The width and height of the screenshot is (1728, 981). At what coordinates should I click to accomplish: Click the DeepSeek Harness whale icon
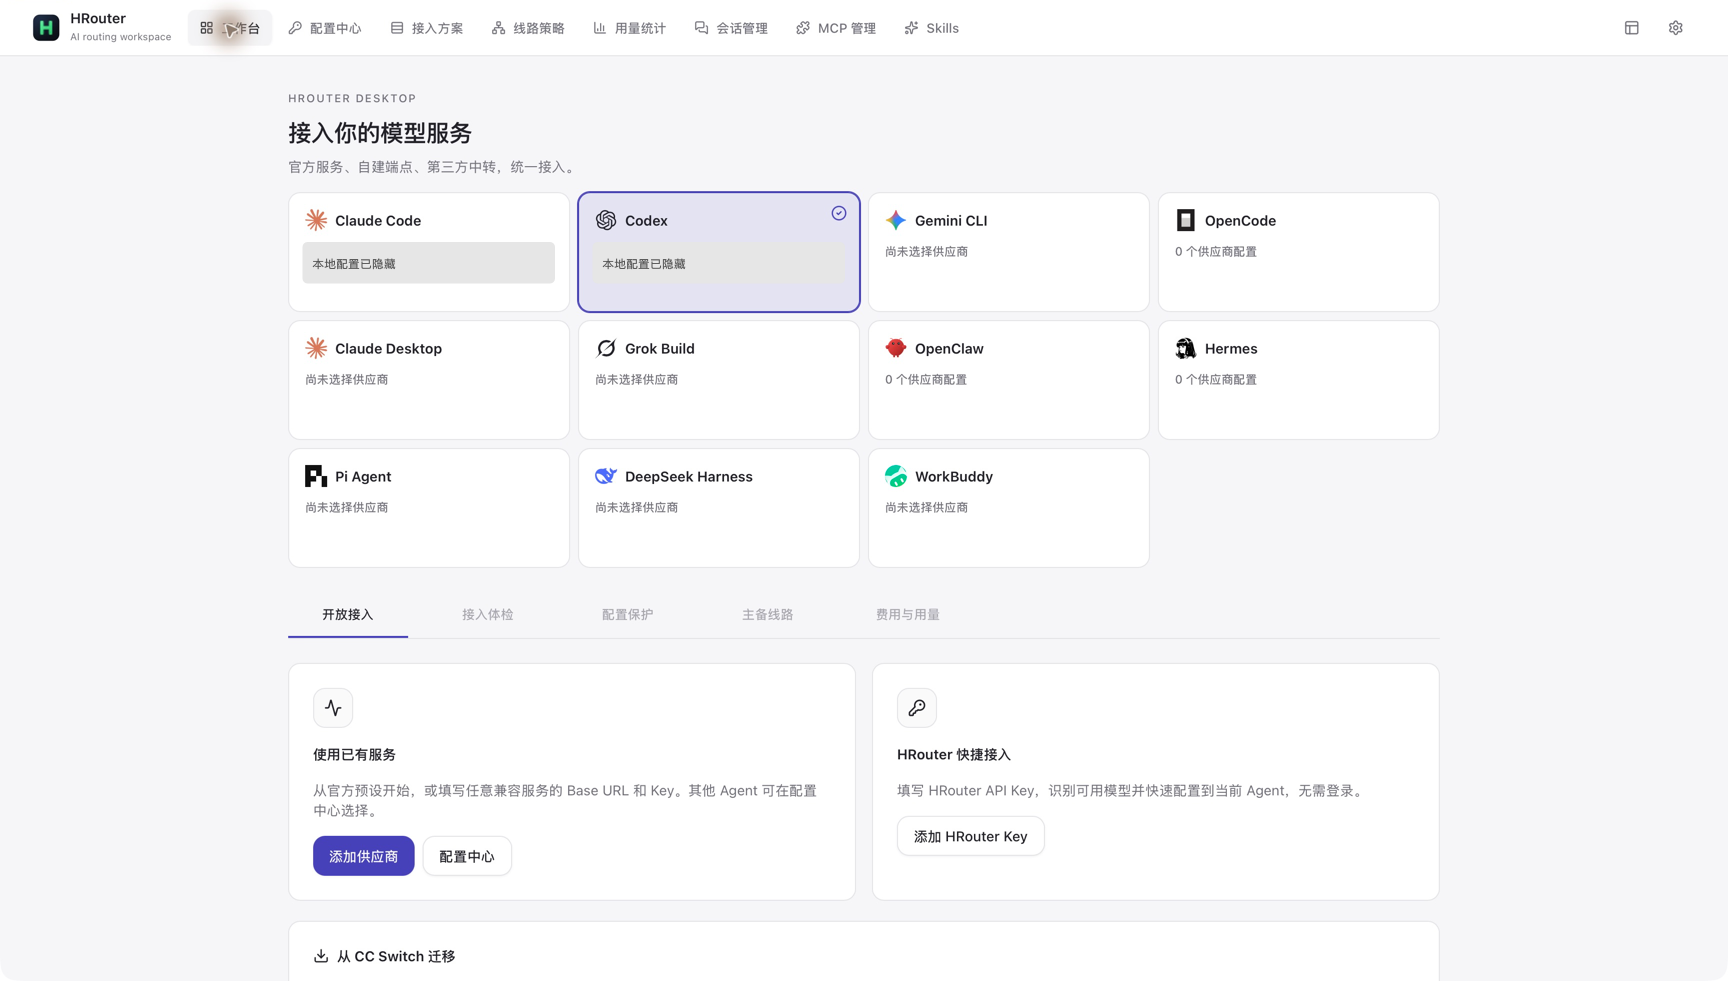click(606, 476)
